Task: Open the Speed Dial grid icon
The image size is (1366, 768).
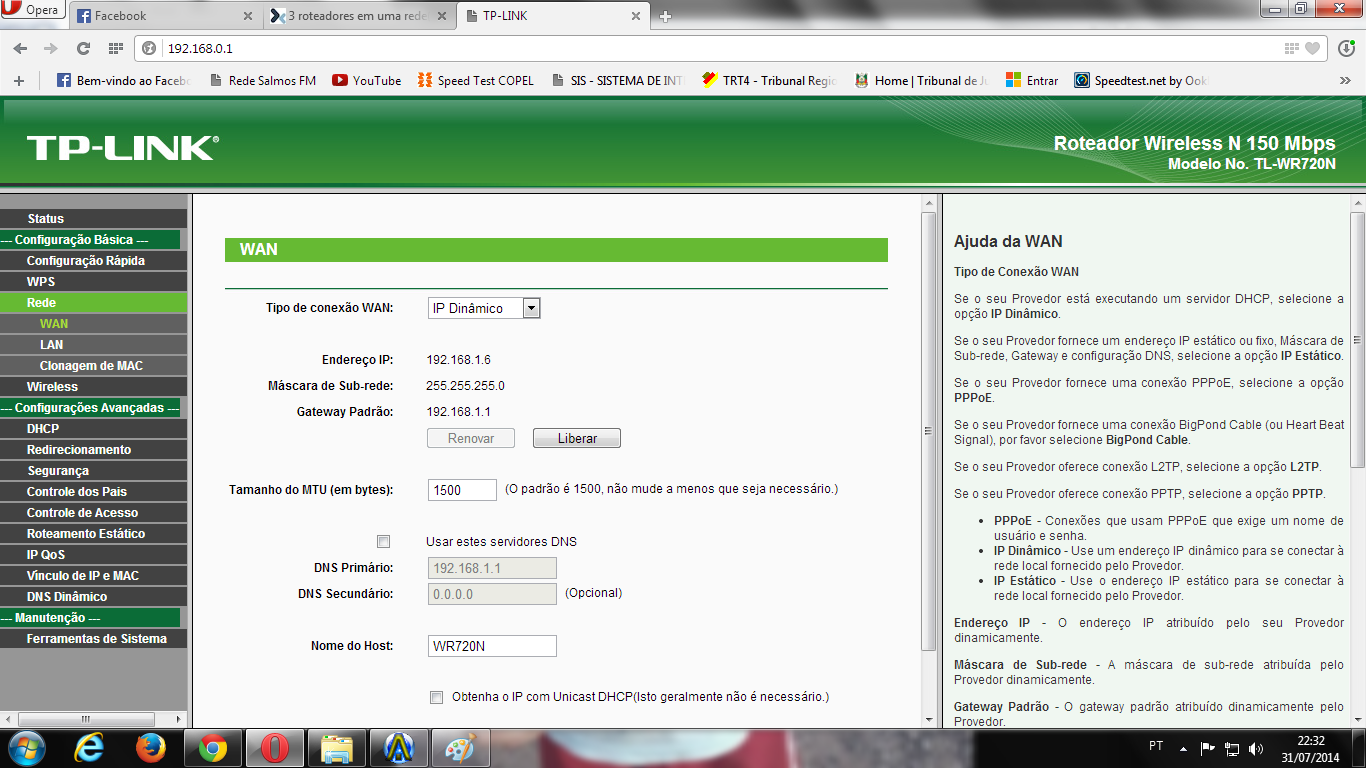Action: (x=115, y=48)
